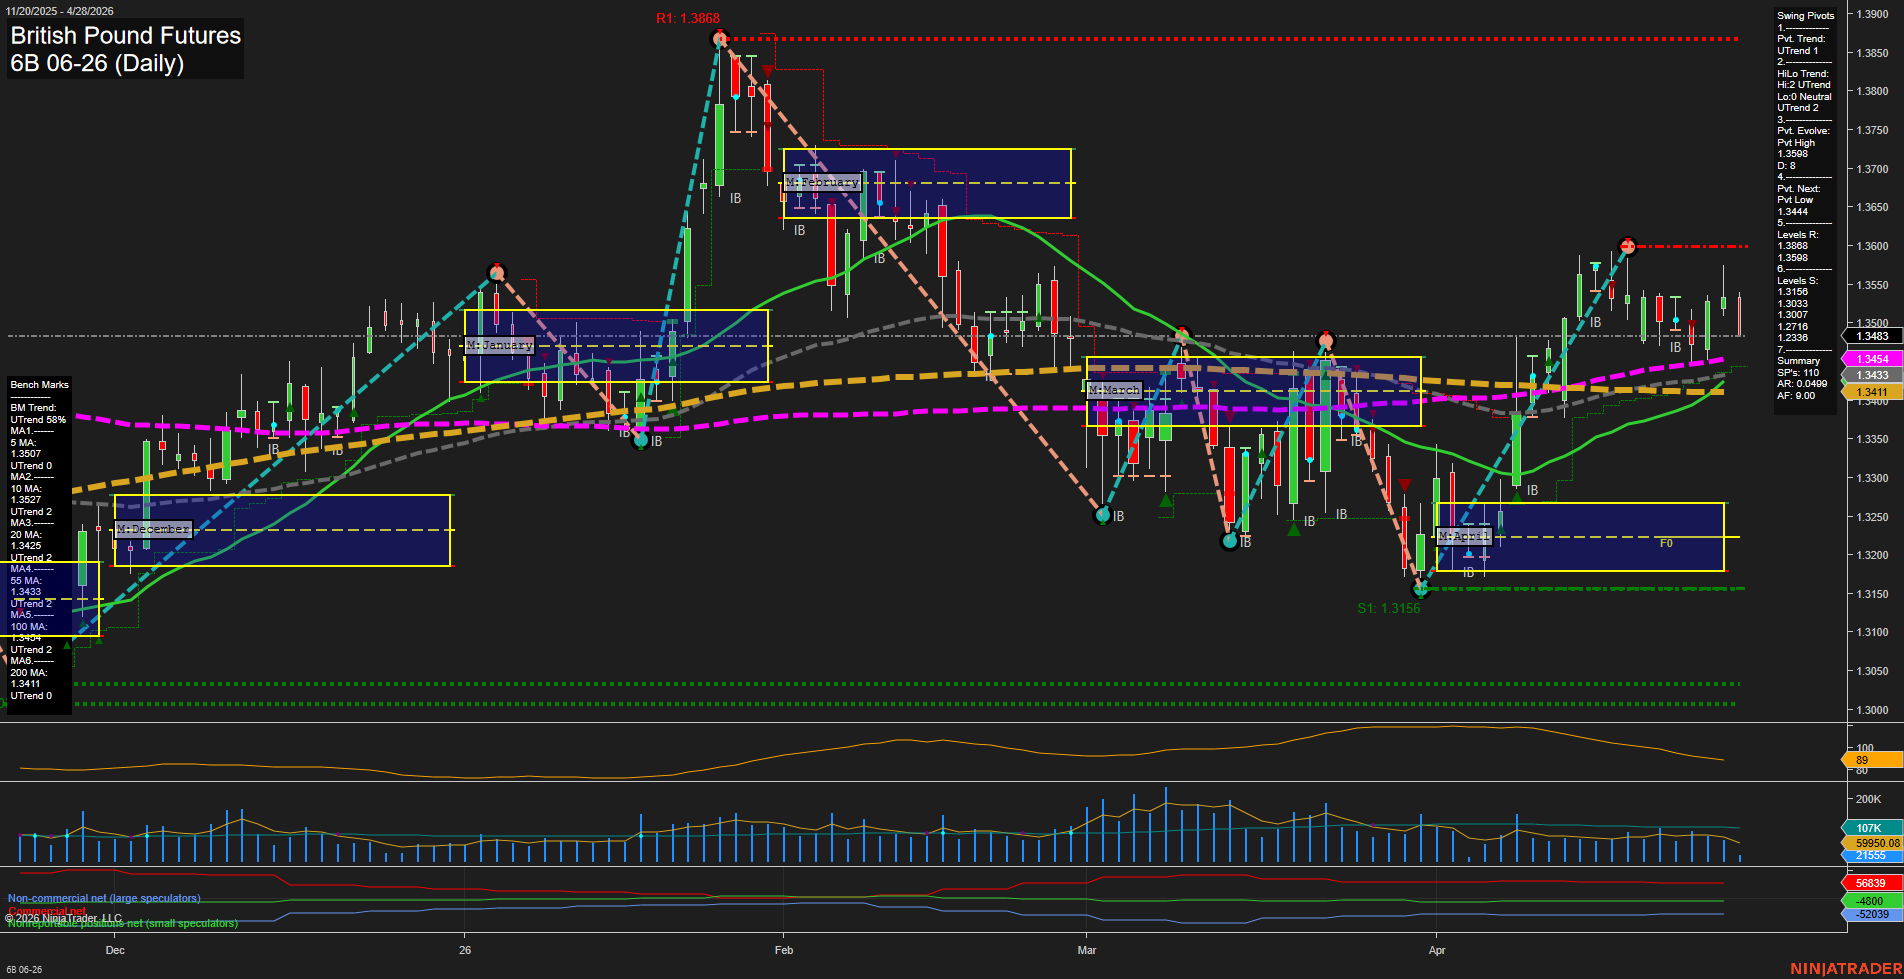Select the British Pound Futures chart title

pos(124,35)
